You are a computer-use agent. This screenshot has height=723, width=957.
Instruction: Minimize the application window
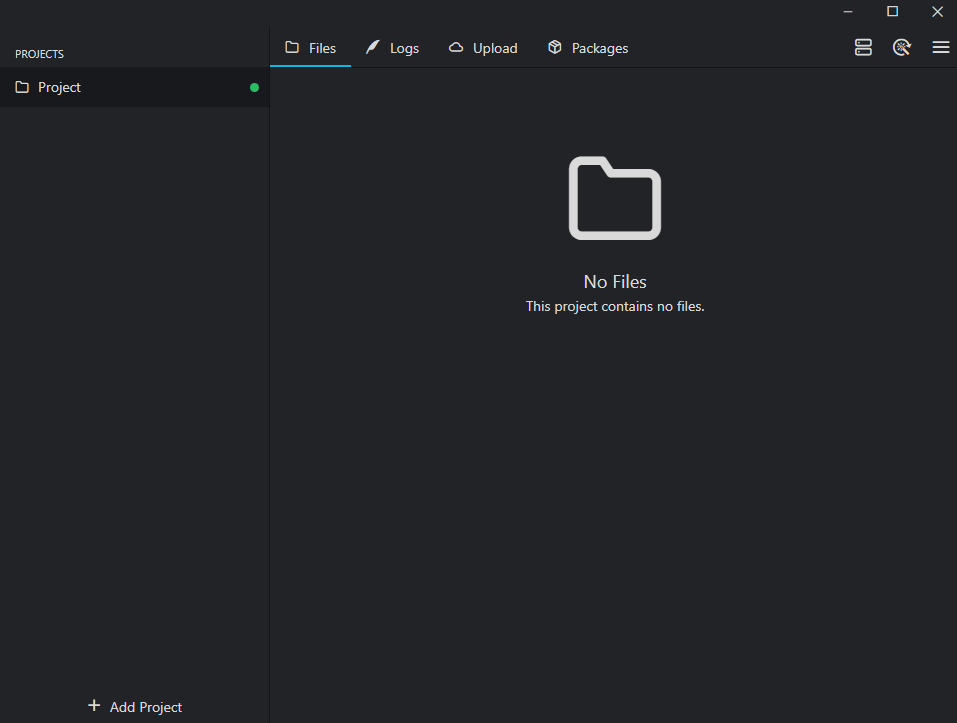pos(847,12)
